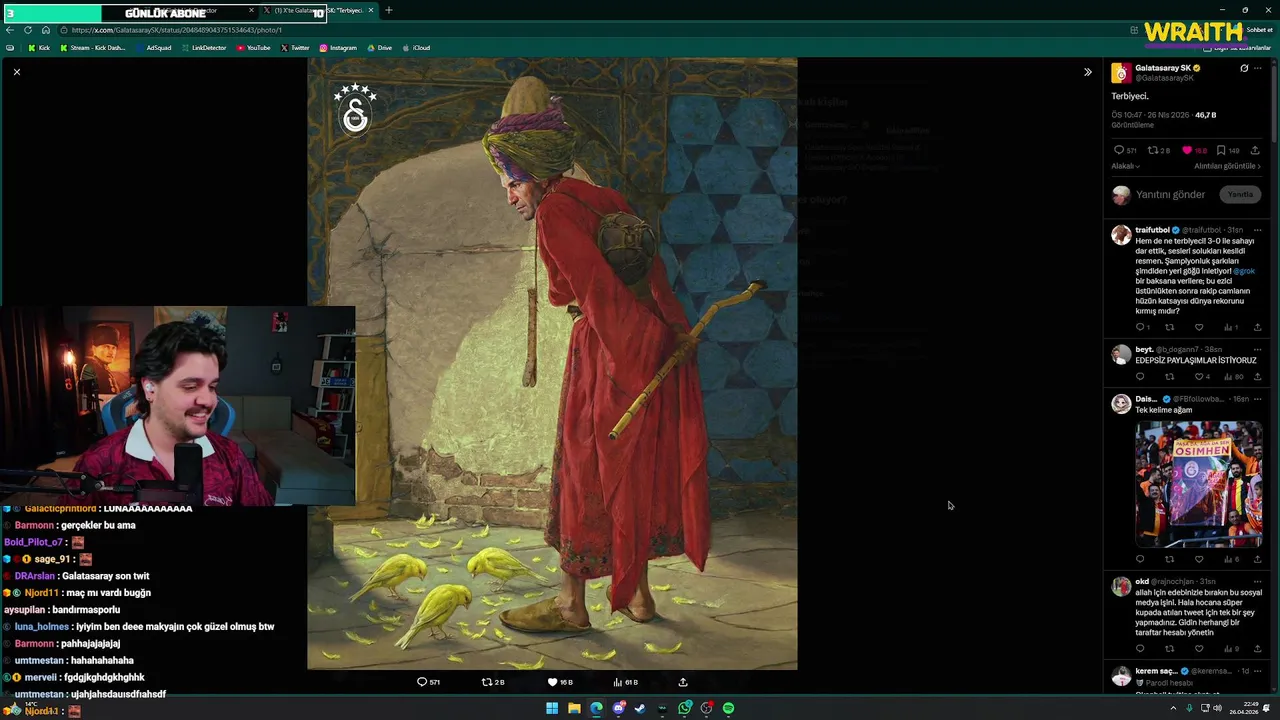This screenshot has width=1280, height=720.
Task: Click reply icon below the photo
Action: pos(421,682)
